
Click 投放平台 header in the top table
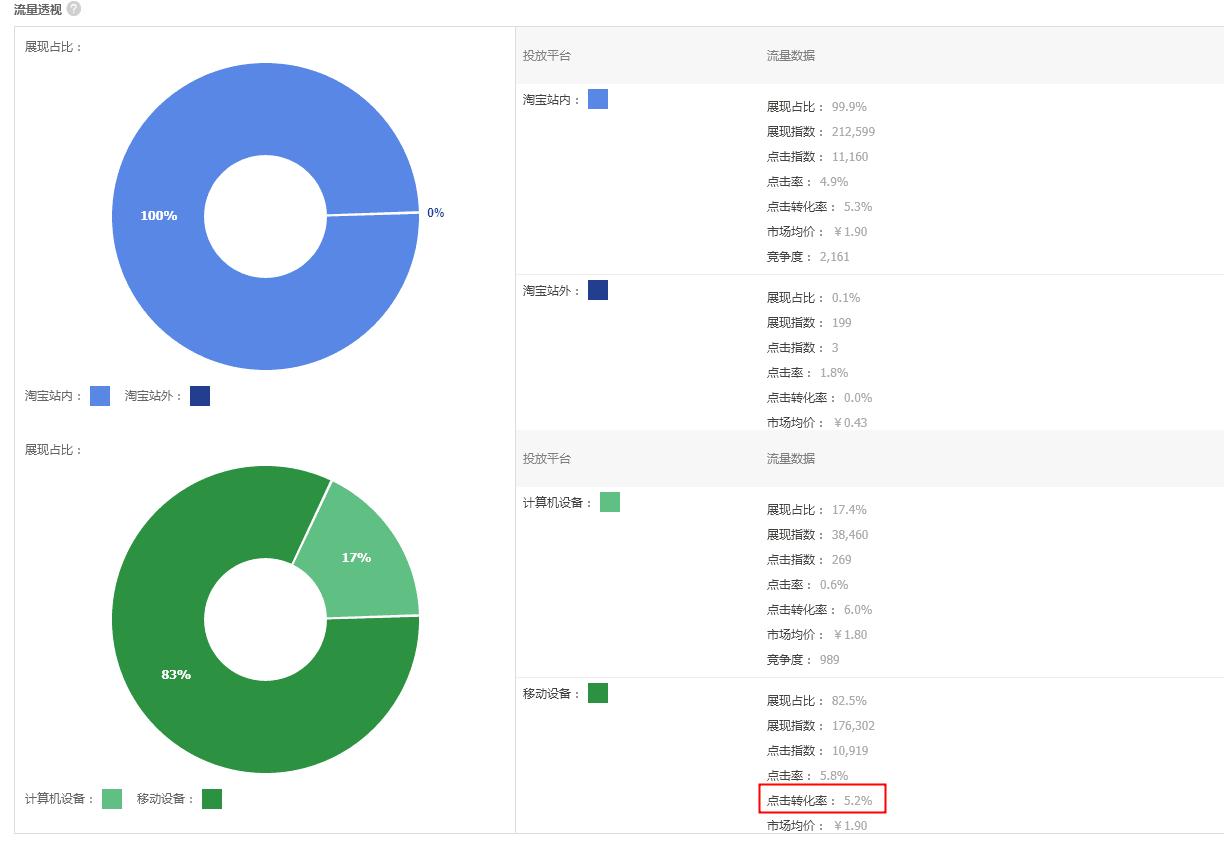pos(547,56)
